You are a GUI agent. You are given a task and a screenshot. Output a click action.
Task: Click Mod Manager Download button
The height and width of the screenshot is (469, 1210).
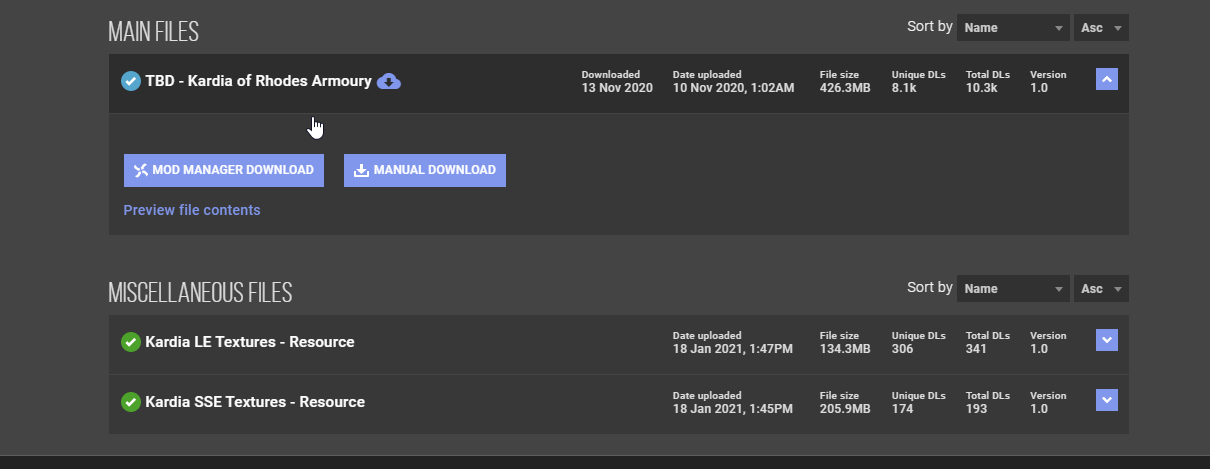(224, 170)
